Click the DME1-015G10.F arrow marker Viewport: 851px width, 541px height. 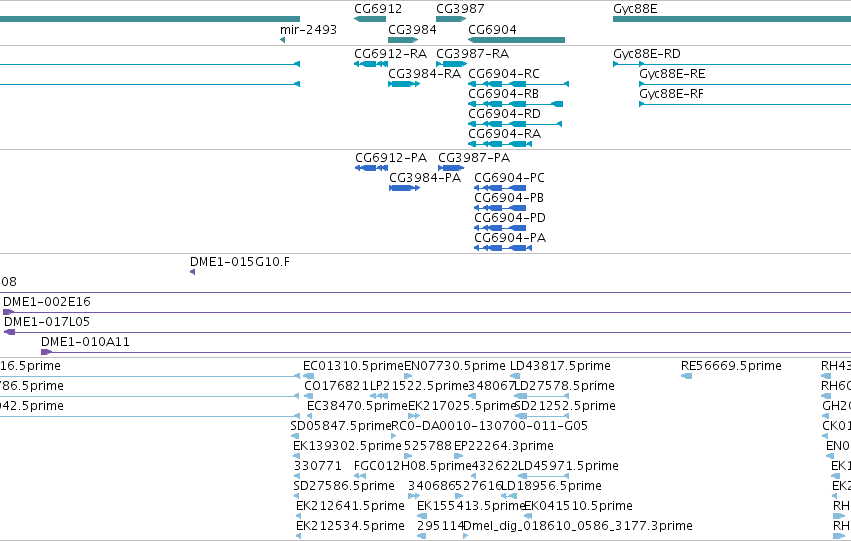coord(192,272)
